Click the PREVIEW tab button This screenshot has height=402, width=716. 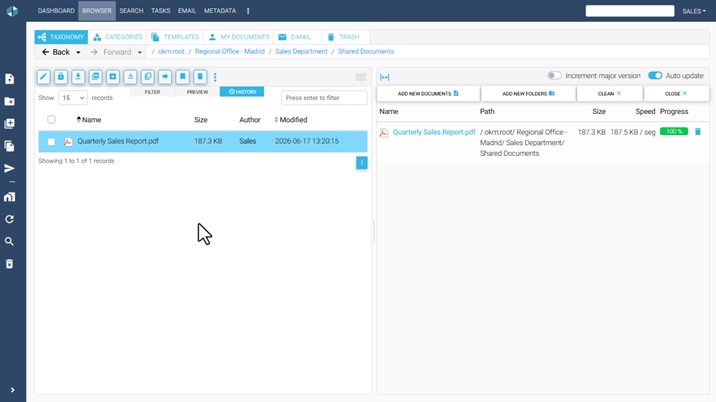click(197, 92)
